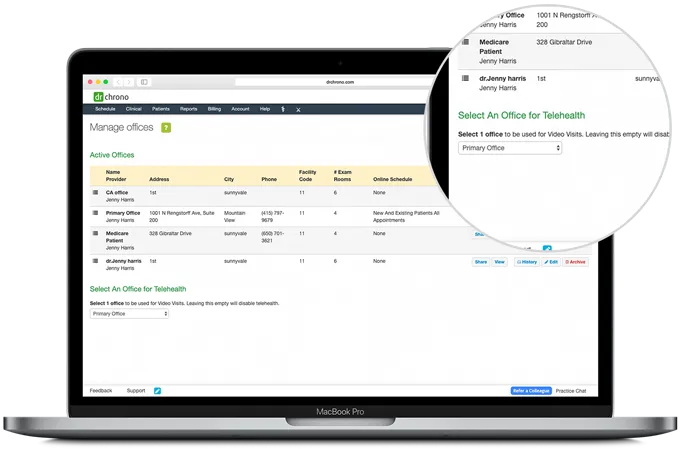Click Edit for dr.Jenny harris office

click(551, 262)
